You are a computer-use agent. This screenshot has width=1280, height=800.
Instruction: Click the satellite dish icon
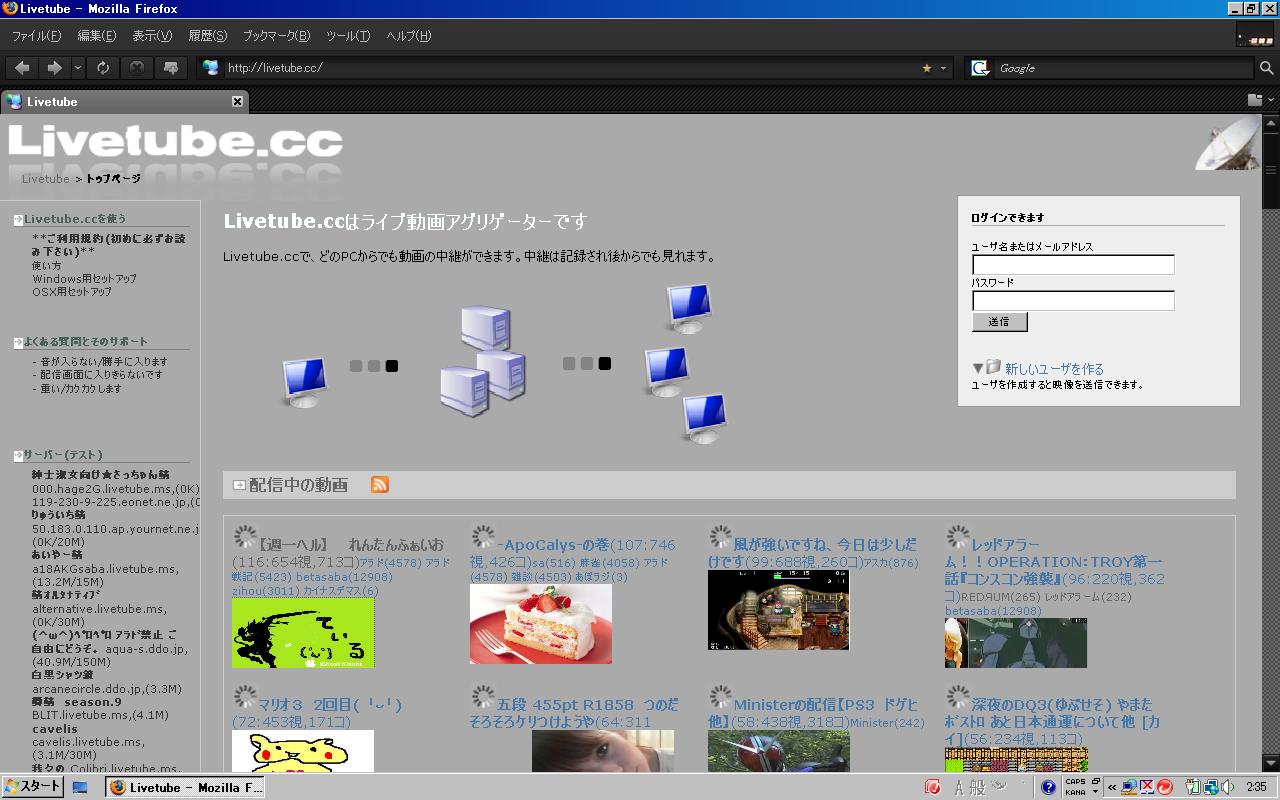[x=1228, y=144]
